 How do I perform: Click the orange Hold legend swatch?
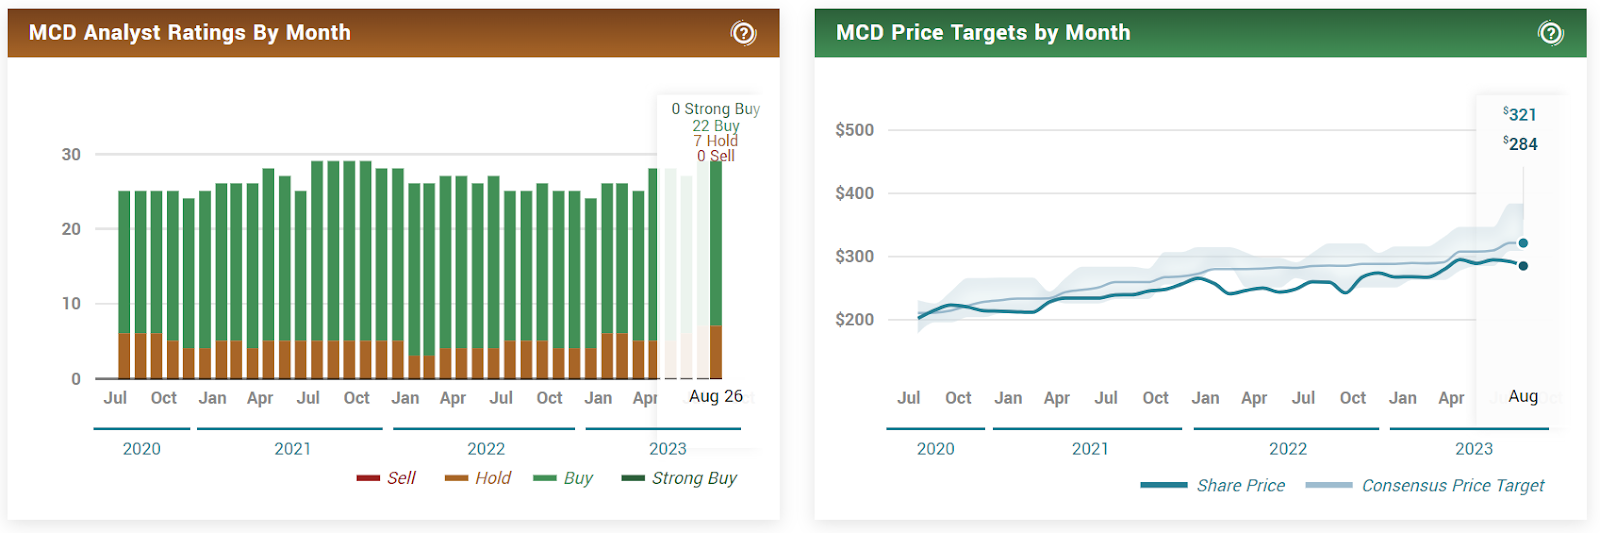click(457, 478)
